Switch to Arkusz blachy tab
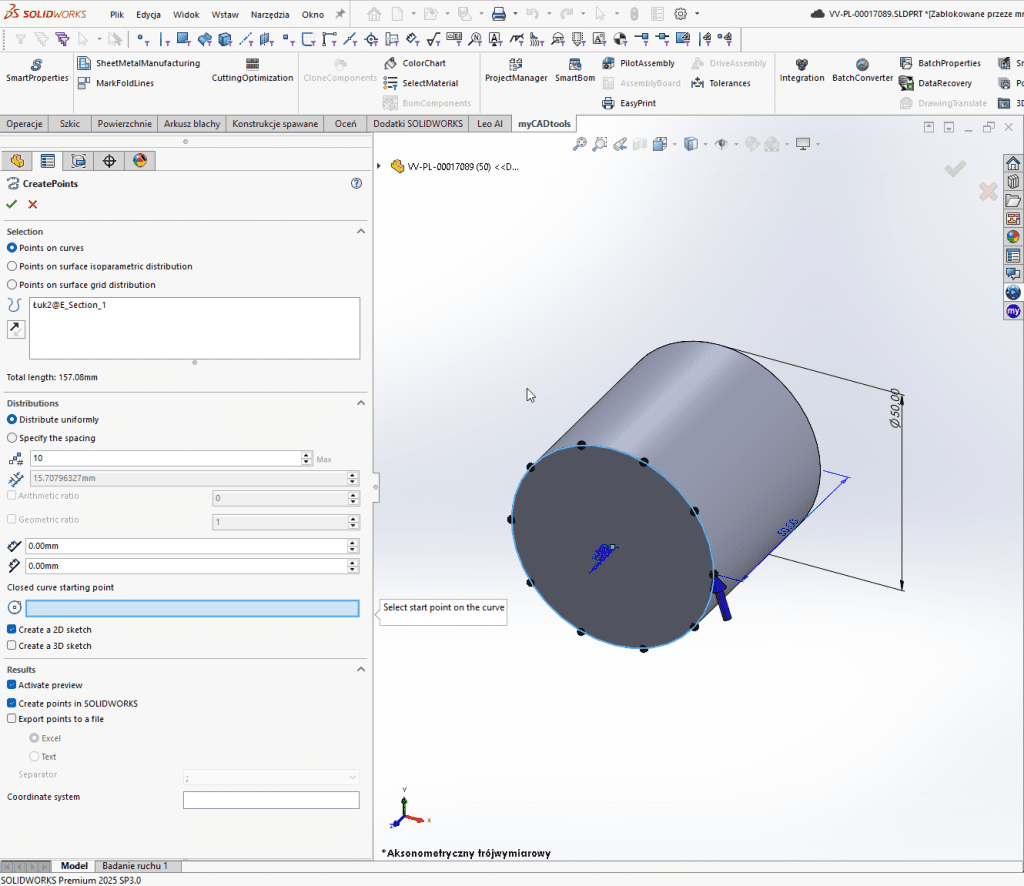Image resolution: width=1024 pixels, height=886 pixels. point(191,123)
